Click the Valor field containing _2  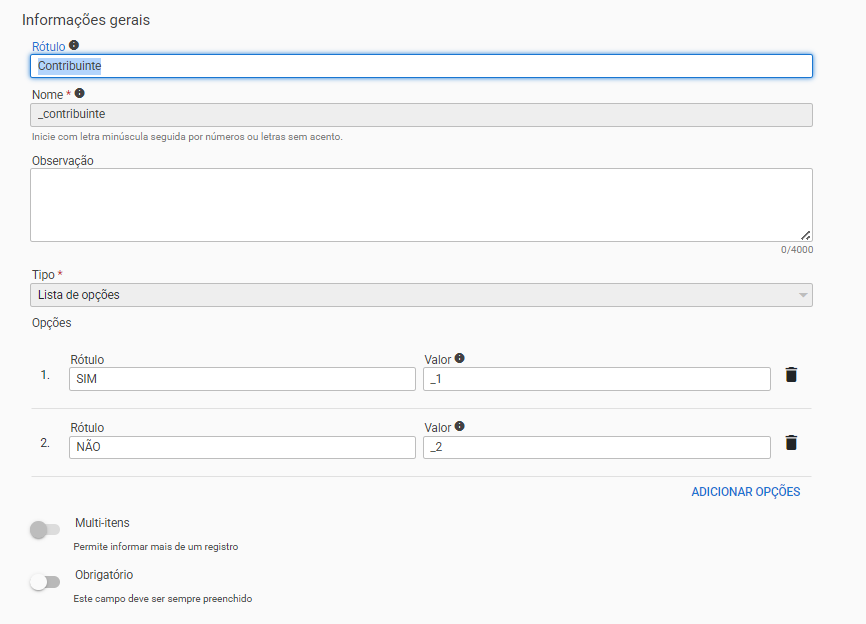[596, 447]
